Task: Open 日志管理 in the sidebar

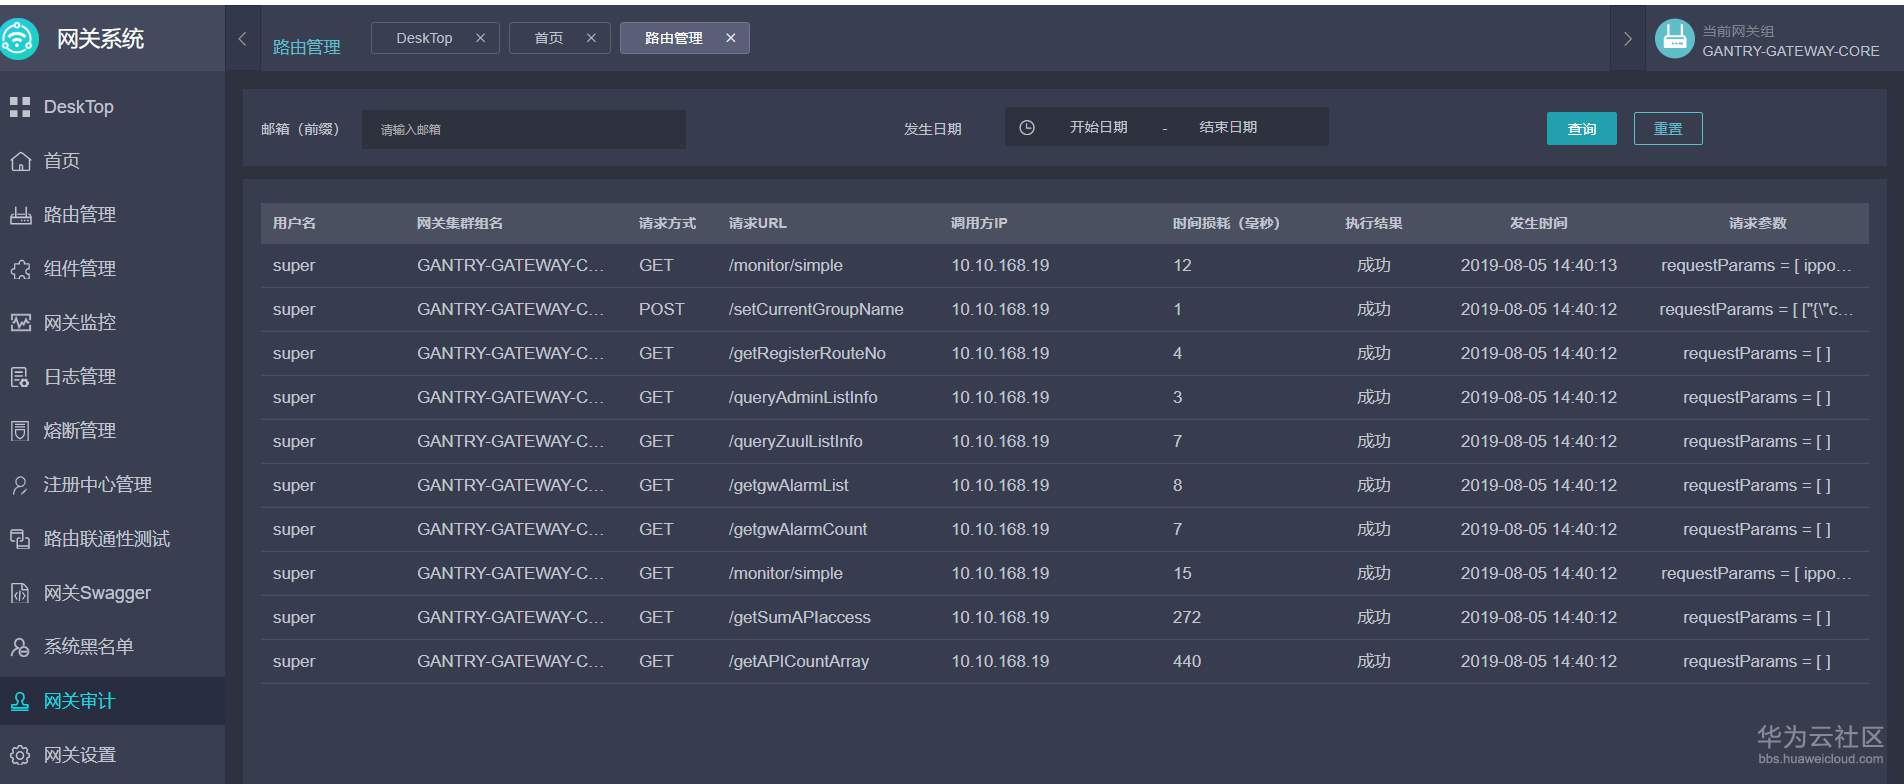Action: point(112,377)
